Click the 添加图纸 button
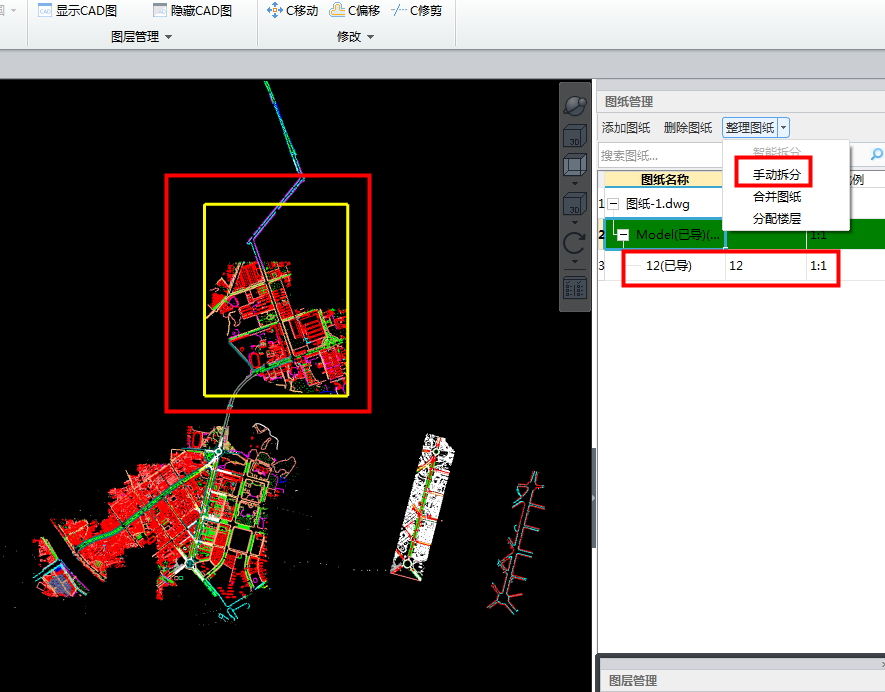Viewport: 885px width, 692px height. point(626,128)
